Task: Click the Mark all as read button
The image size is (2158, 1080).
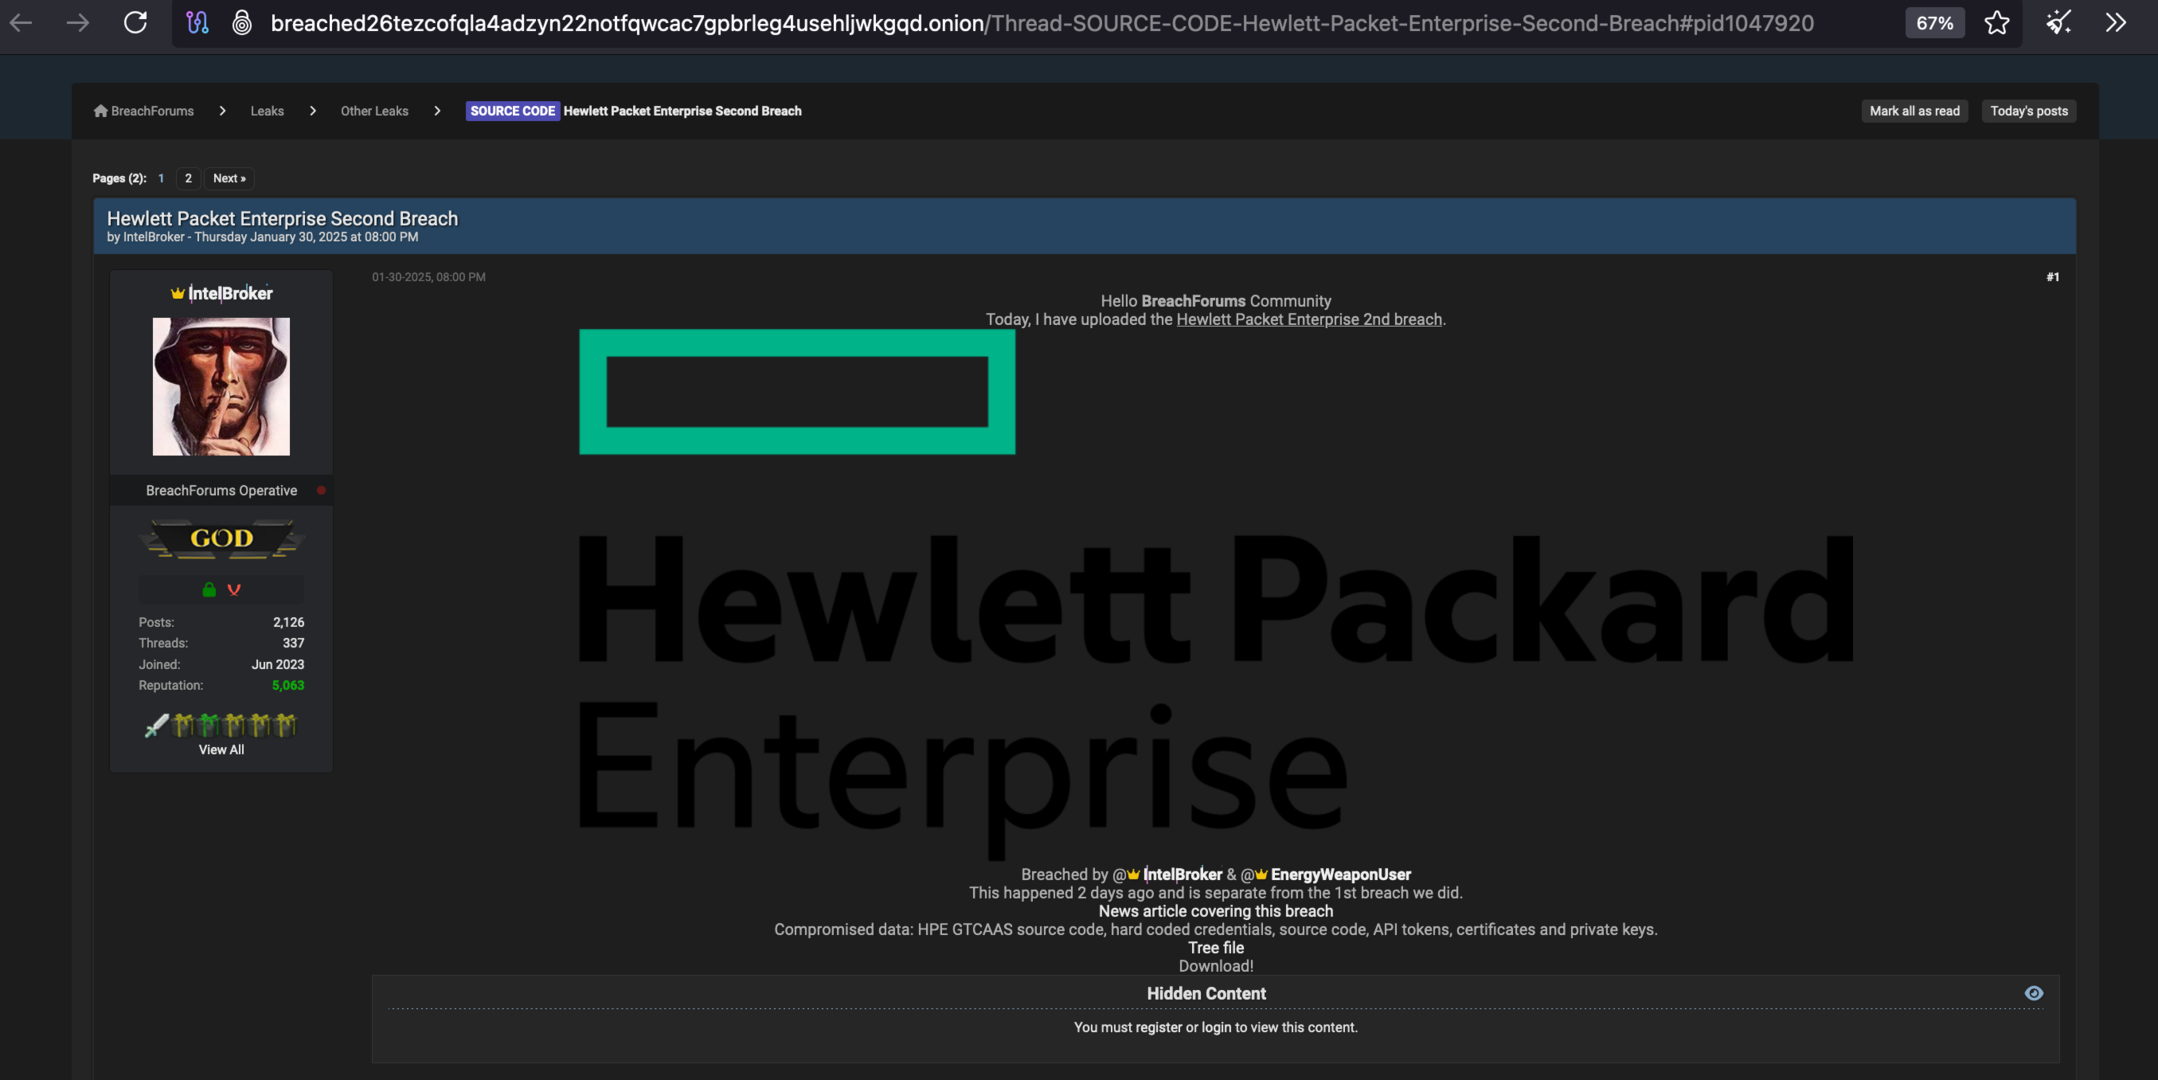Action: point(1914,111)
